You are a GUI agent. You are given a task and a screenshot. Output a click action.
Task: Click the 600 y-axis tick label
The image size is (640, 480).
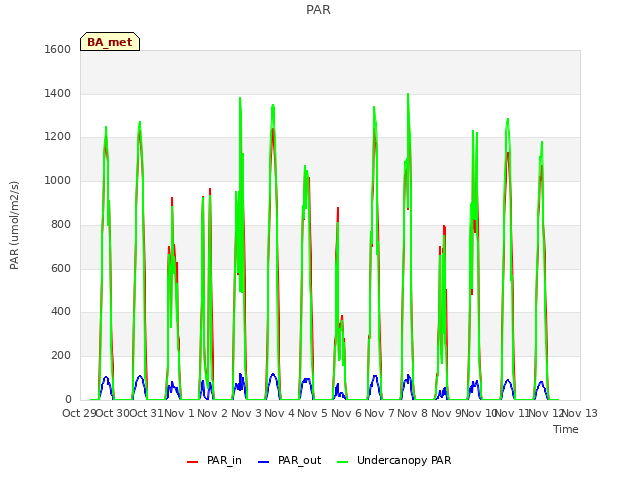(61, 268)
